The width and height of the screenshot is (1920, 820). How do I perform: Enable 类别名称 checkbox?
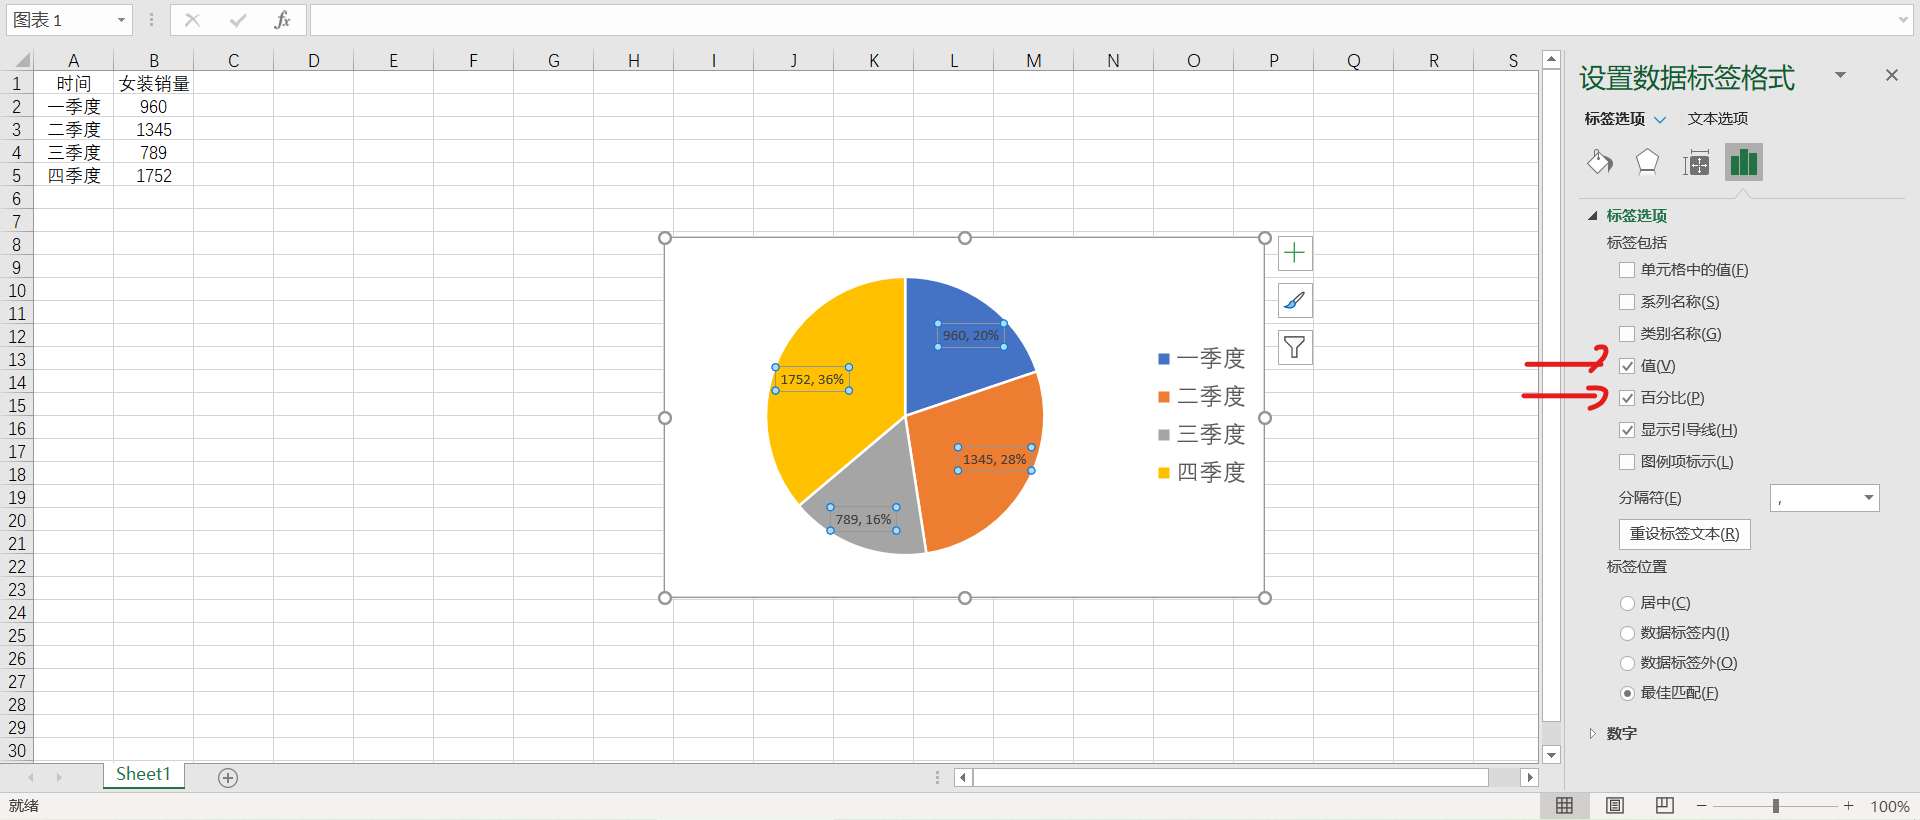pos(1627,334)
